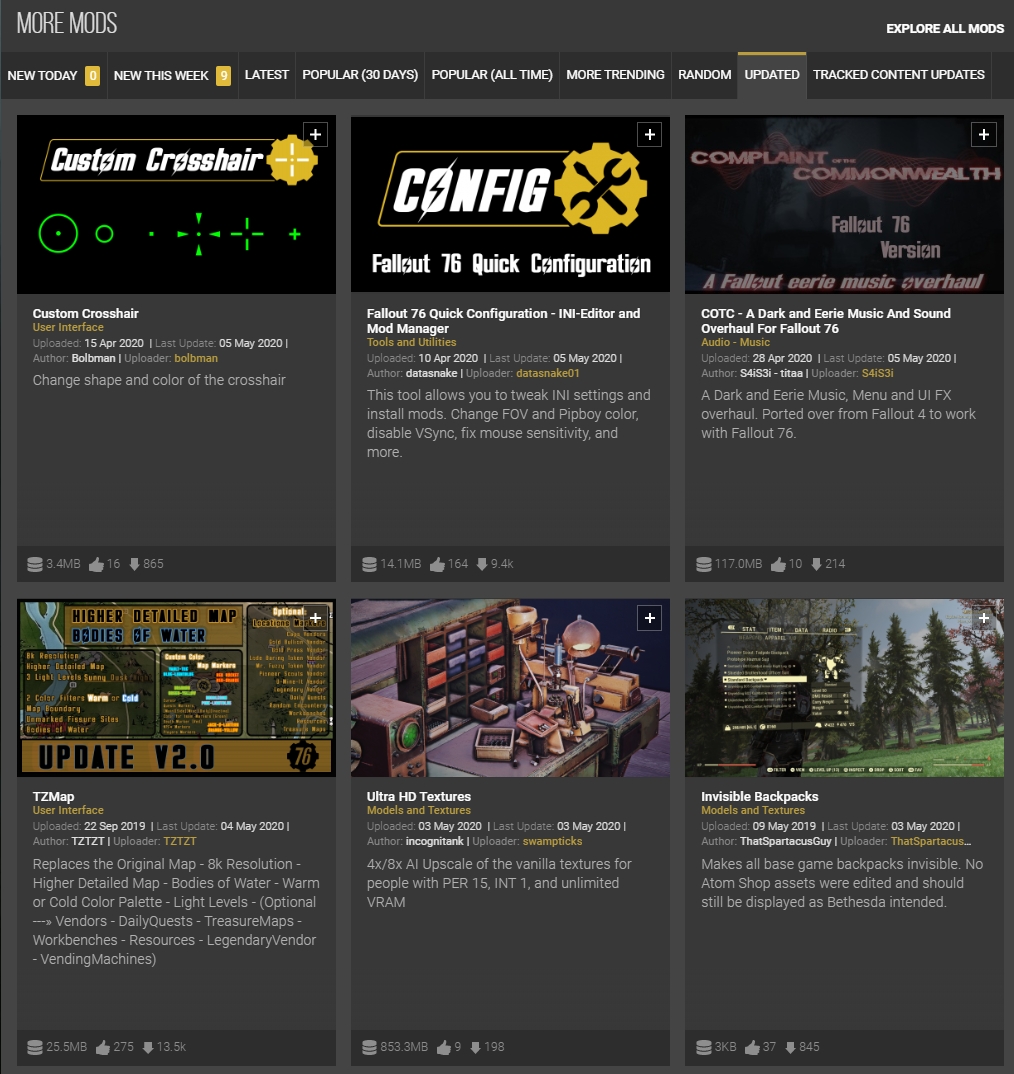
Task: Click downloads icon showing 198
Action: [x=475, y=1047]
